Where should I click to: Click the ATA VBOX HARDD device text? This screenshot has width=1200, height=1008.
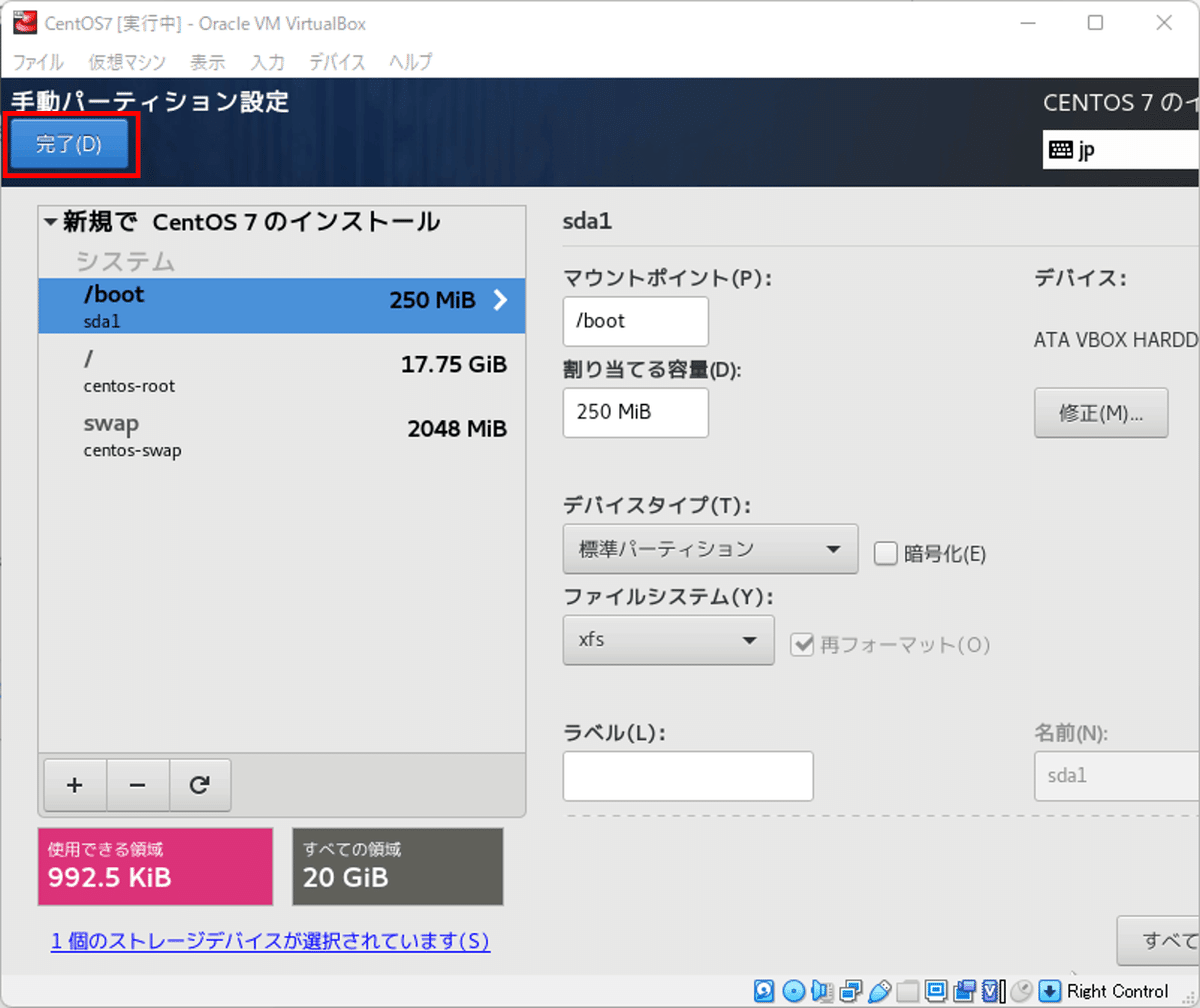click(x=1116, y=340)
